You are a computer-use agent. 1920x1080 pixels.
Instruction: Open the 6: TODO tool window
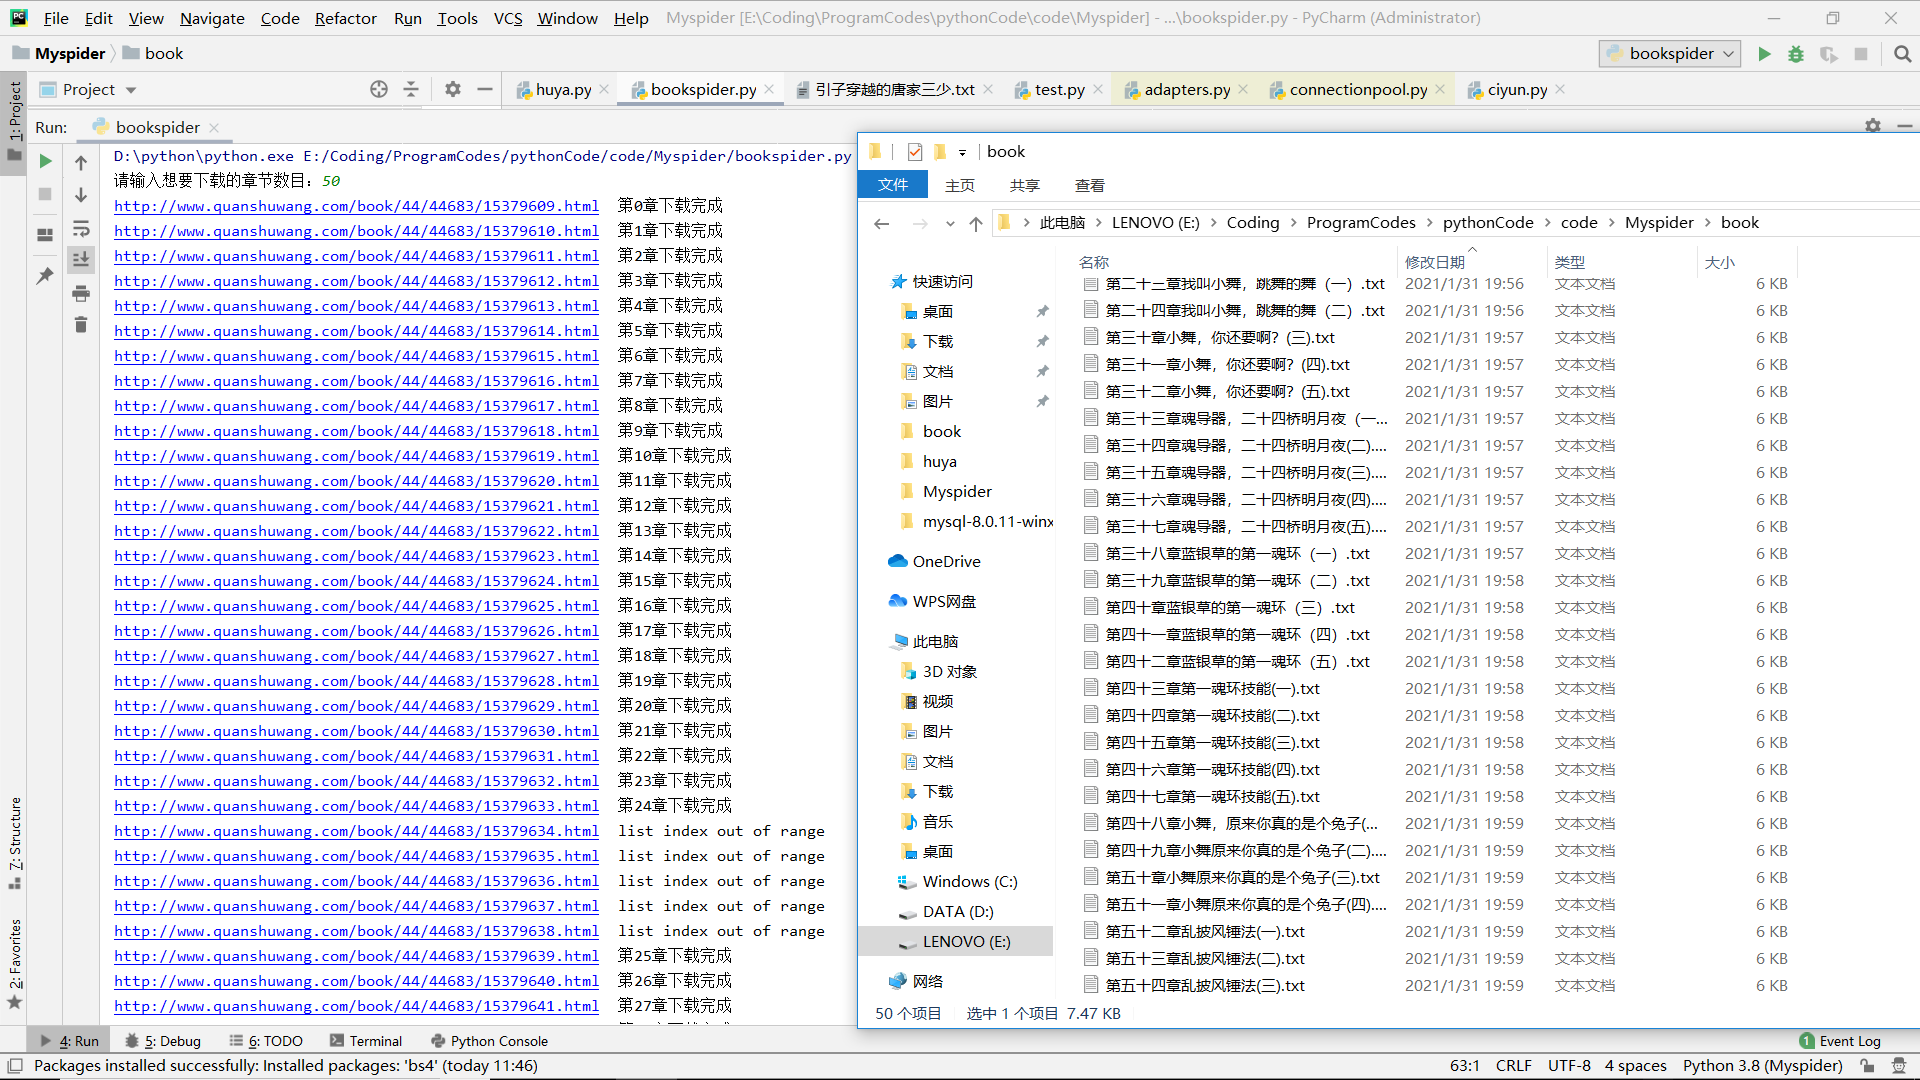point(266,1041)
